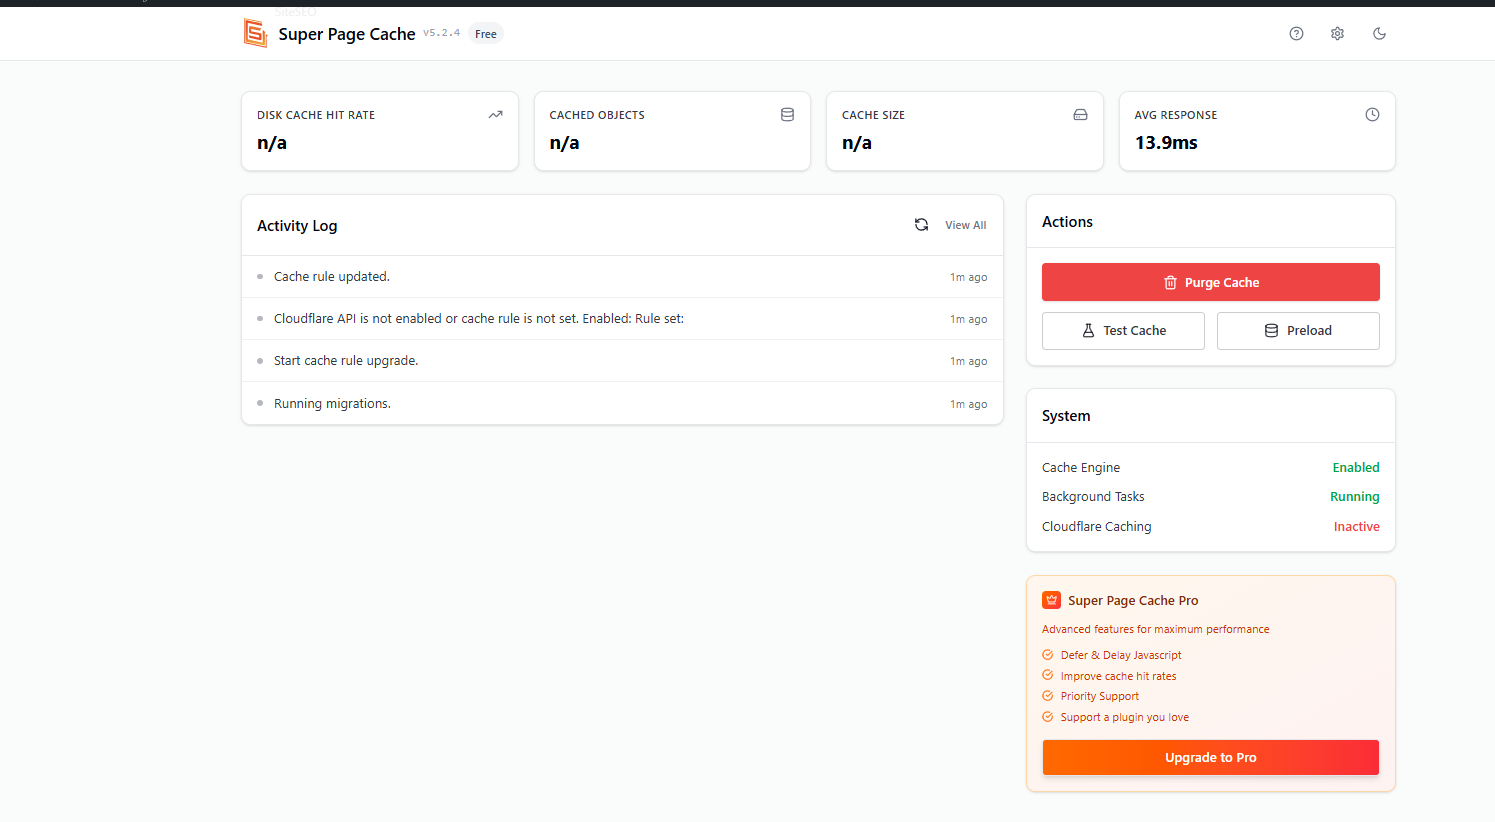Click the n/a value under Cache Size
Viewport: 1495px width, 822px height.
click(x=857, y=143)
